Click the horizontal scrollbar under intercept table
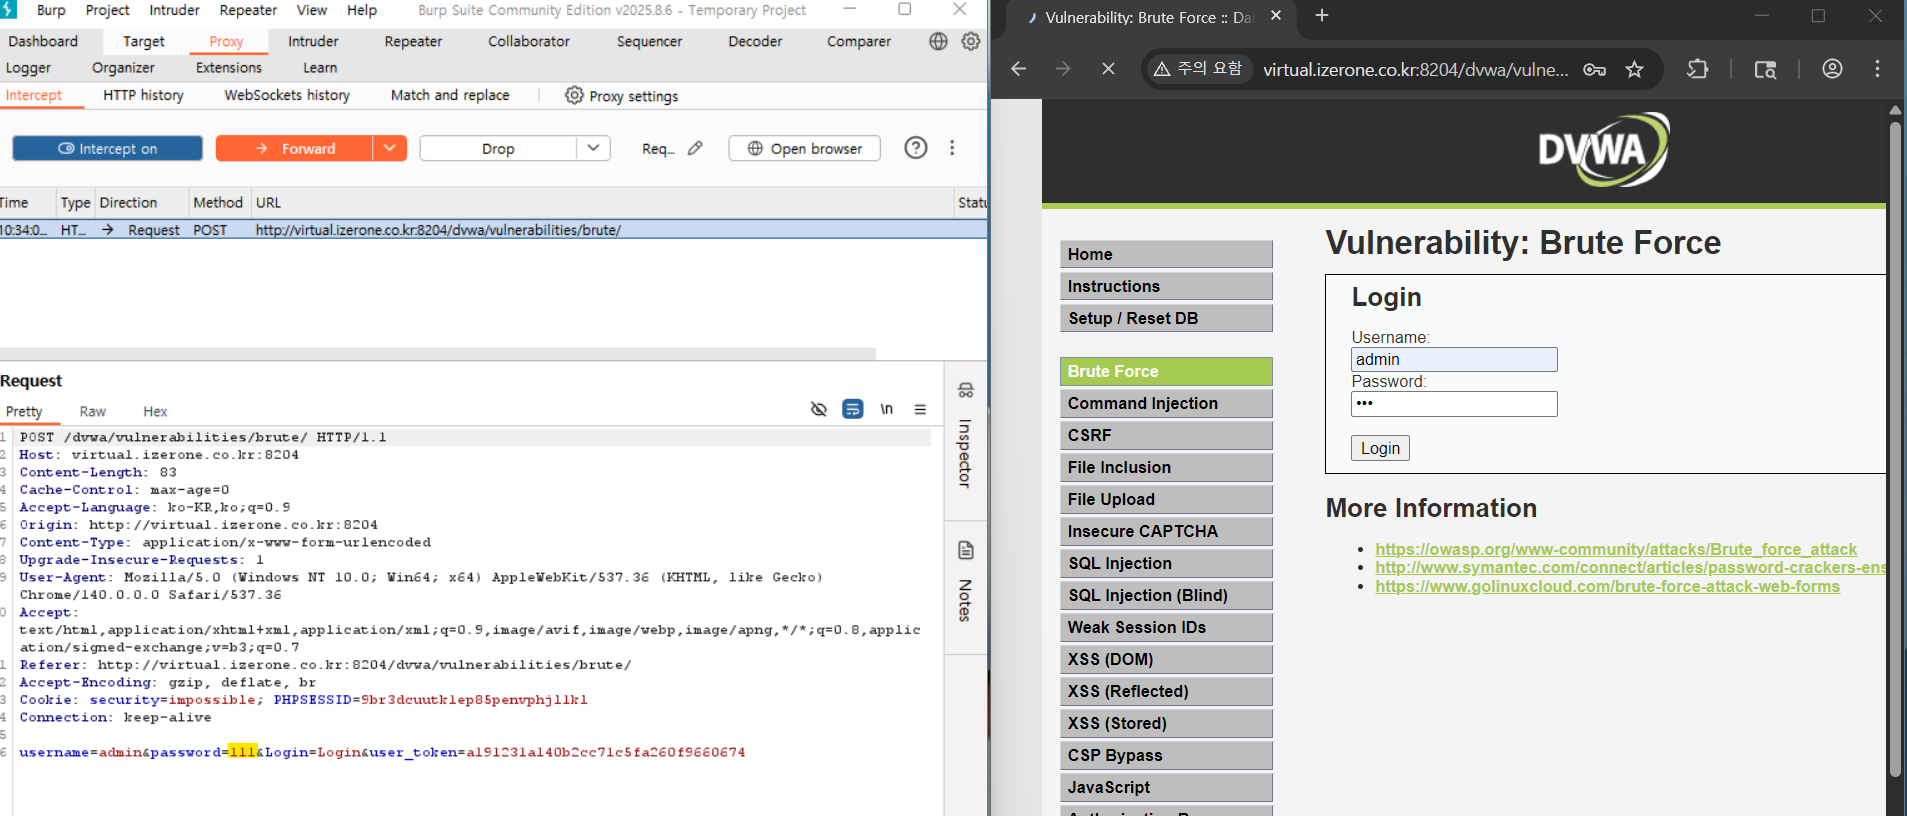 [x=438, y=353]
